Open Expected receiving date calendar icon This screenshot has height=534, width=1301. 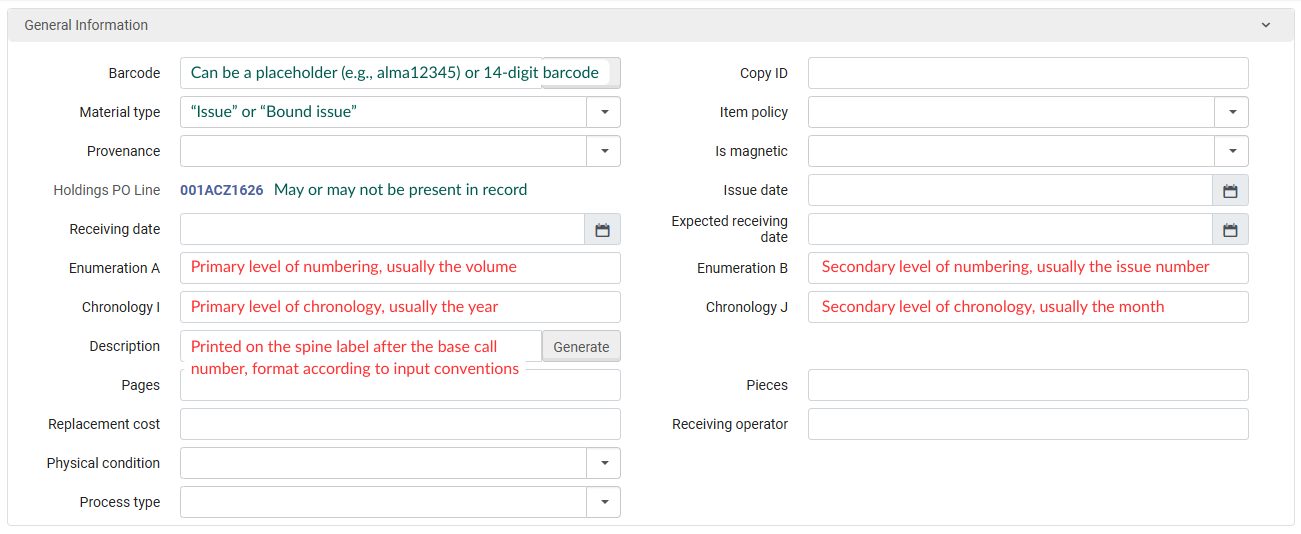1230,230
